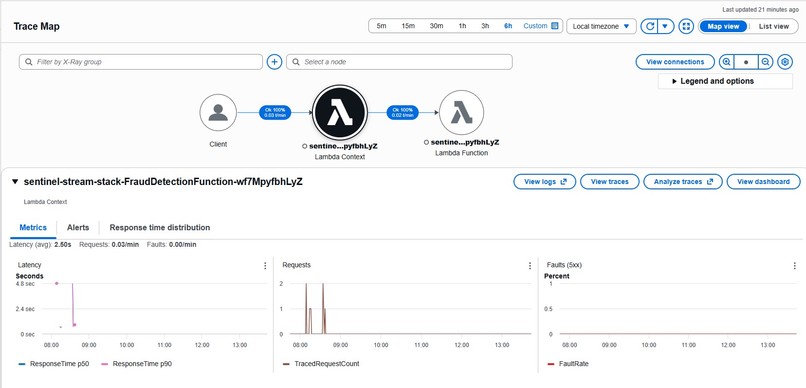
Task: Collapse the sentinel-stream-stack FraudDetectionFunction panel
Action: pyautogui.click(x=15, y=181)
